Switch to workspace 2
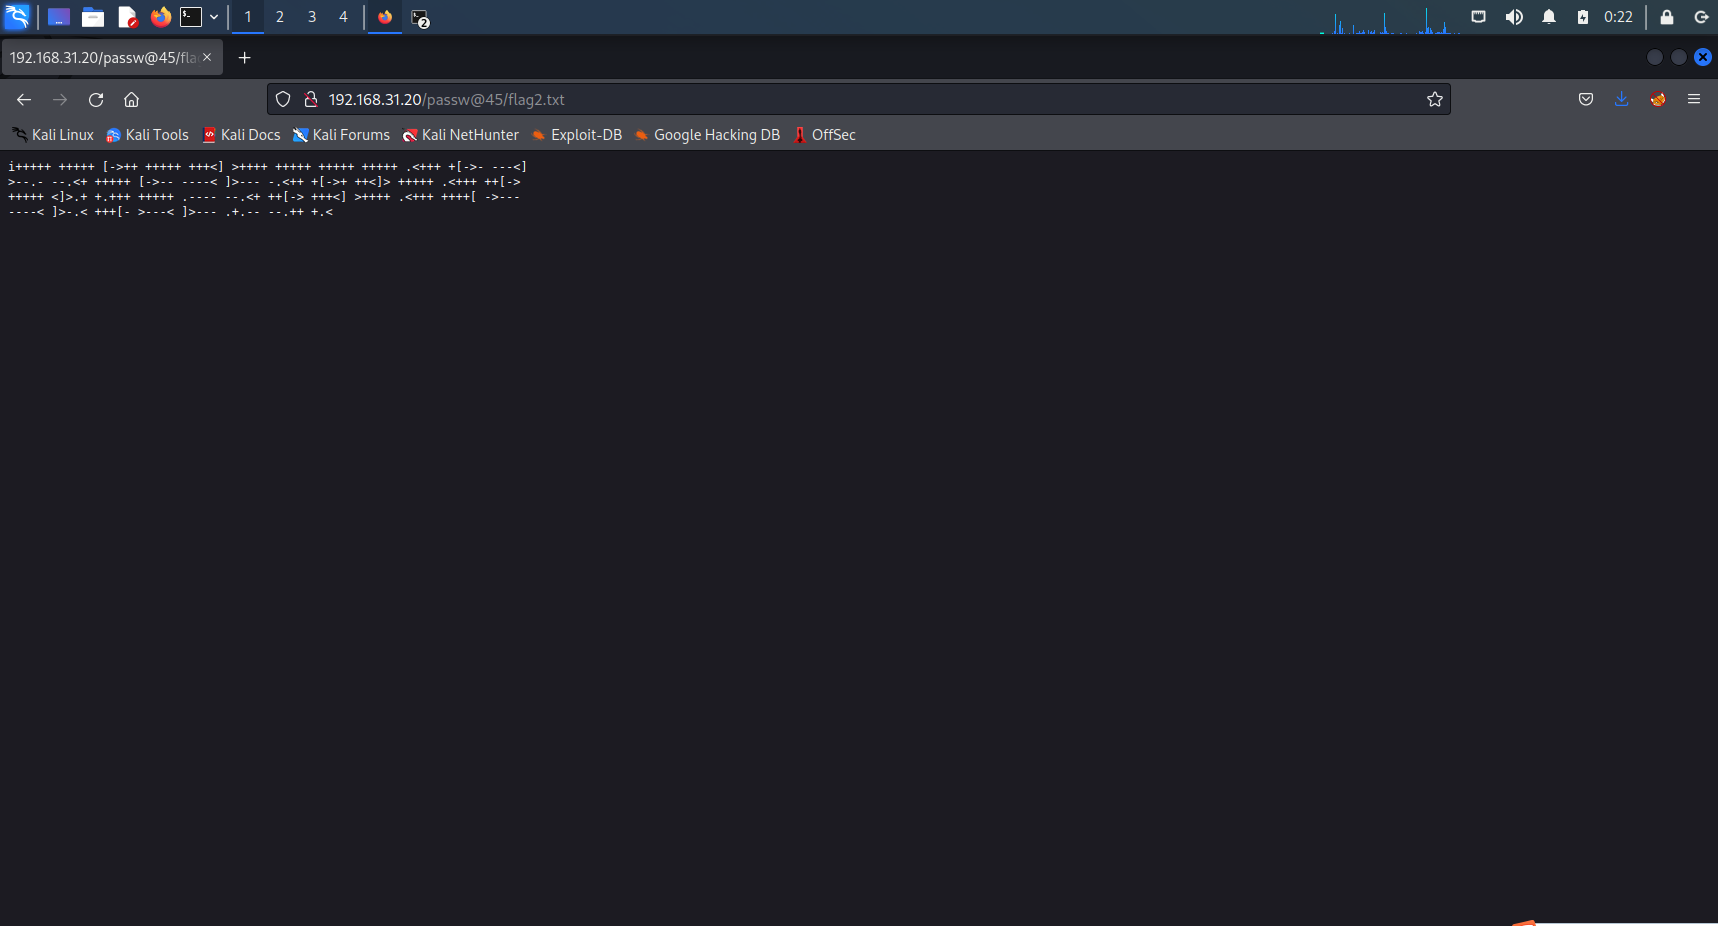This screenshot has width=1718, height=926. click(x=280, y=17)
